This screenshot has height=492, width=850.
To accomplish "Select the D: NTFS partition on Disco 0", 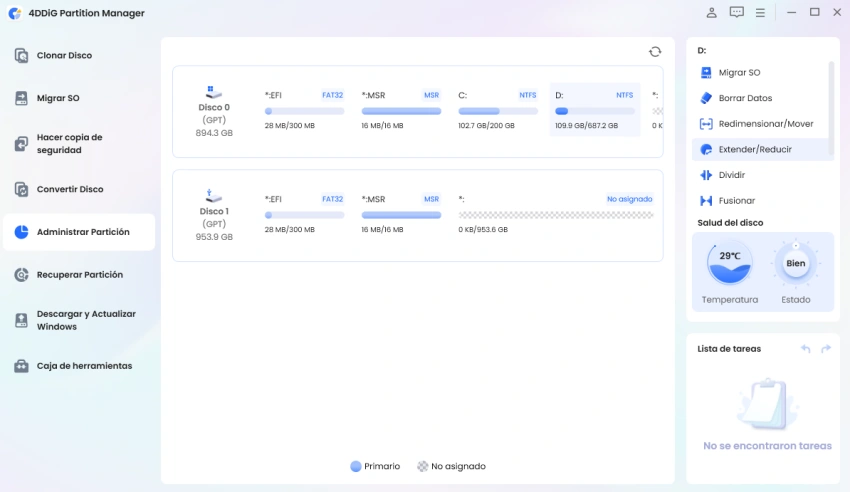I will [595, 110].
